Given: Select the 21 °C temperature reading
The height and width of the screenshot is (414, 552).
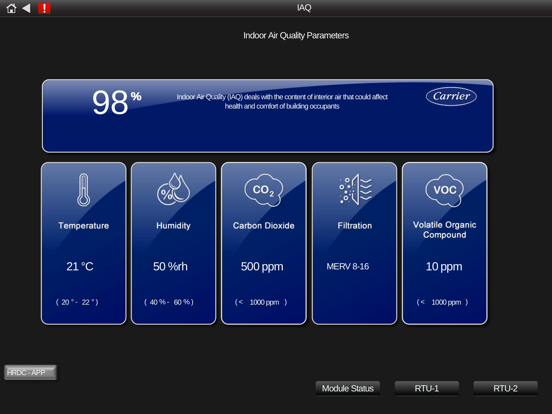Looking at the screenshot, I should click(80, 266).
